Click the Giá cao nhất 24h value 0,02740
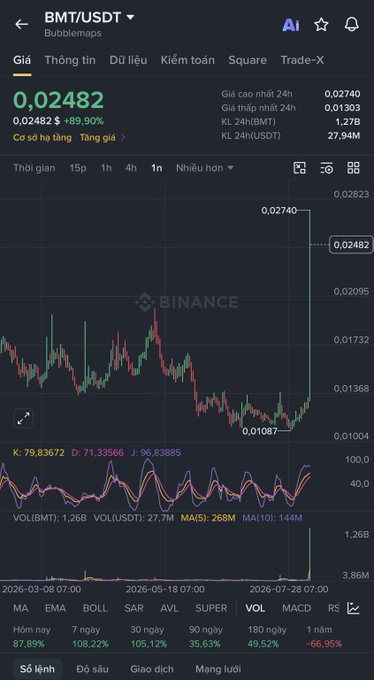Screen dimensions: 374x680 (x=342, y=94)
